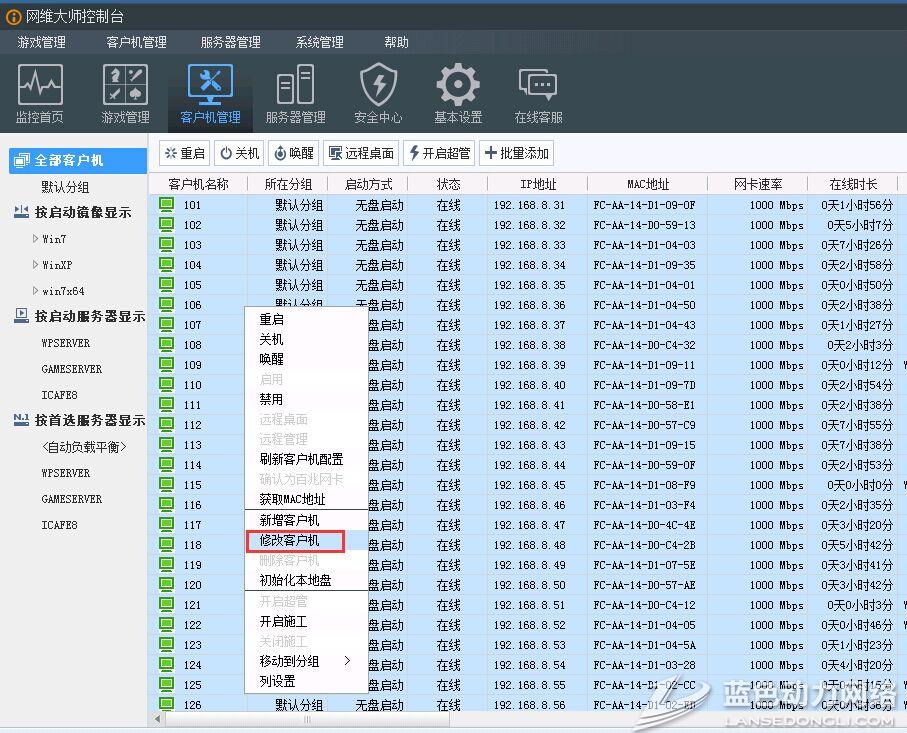Select the 服务器管理 server management icon
This screenshot has height=733, width=907.
click(295, 95)
